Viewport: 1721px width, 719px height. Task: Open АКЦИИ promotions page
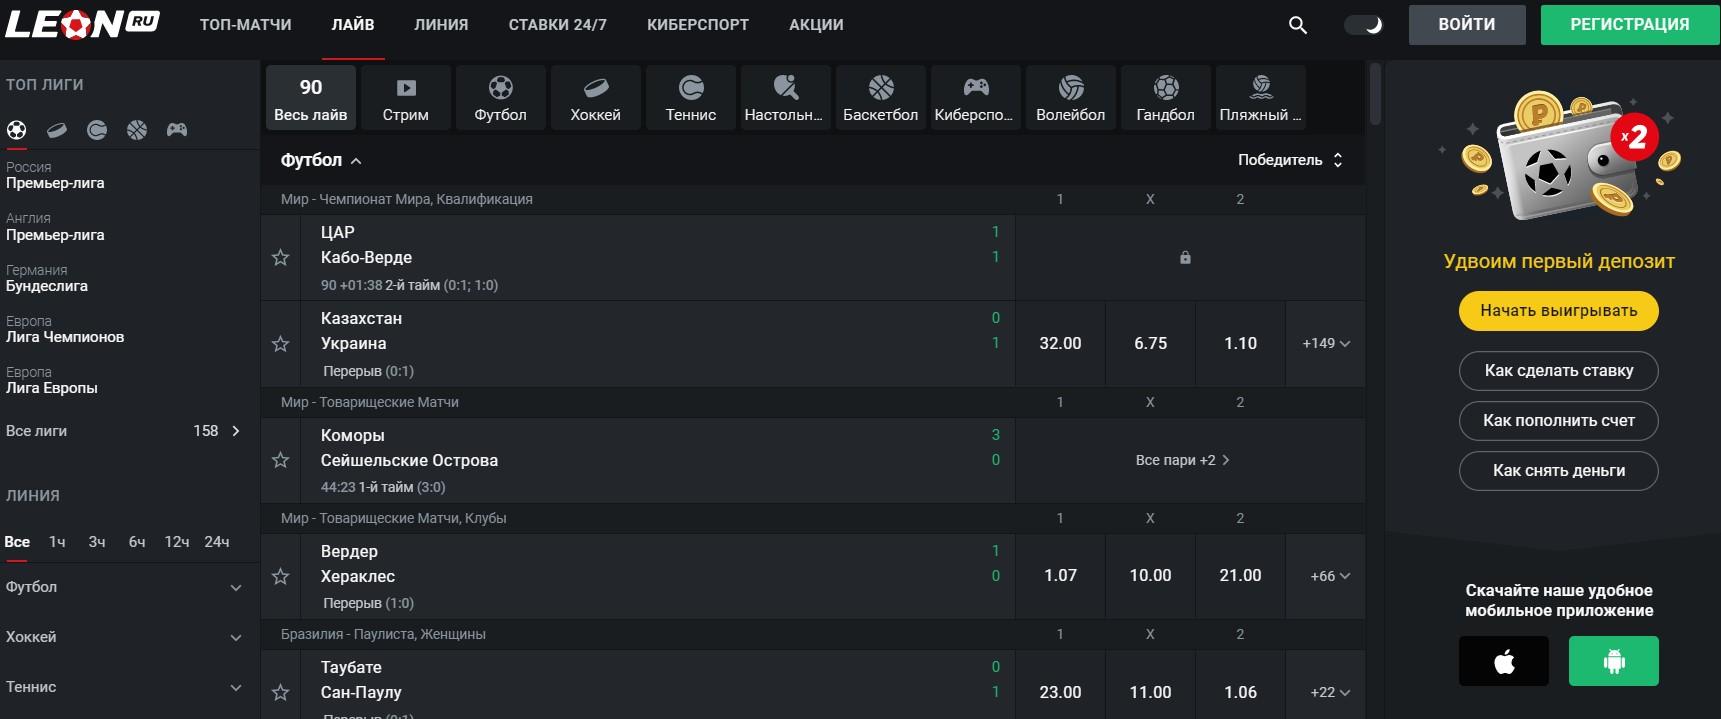tap(816, 25)
